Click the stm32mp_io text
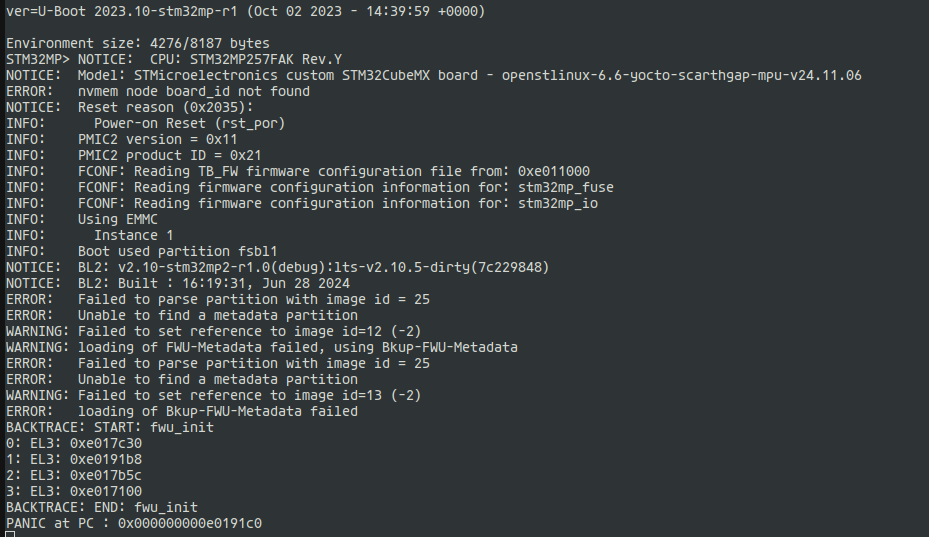929x537 pixels. (x=558, y=203)
